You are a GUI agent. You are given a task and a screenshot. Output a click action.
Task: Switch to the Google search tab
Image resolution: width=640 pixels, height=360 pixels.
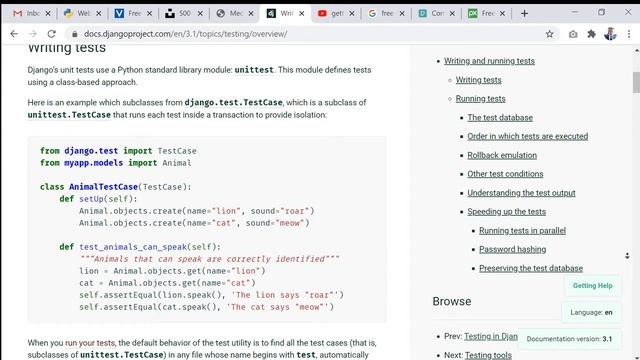pyautogui.click(x=381, y=13)
